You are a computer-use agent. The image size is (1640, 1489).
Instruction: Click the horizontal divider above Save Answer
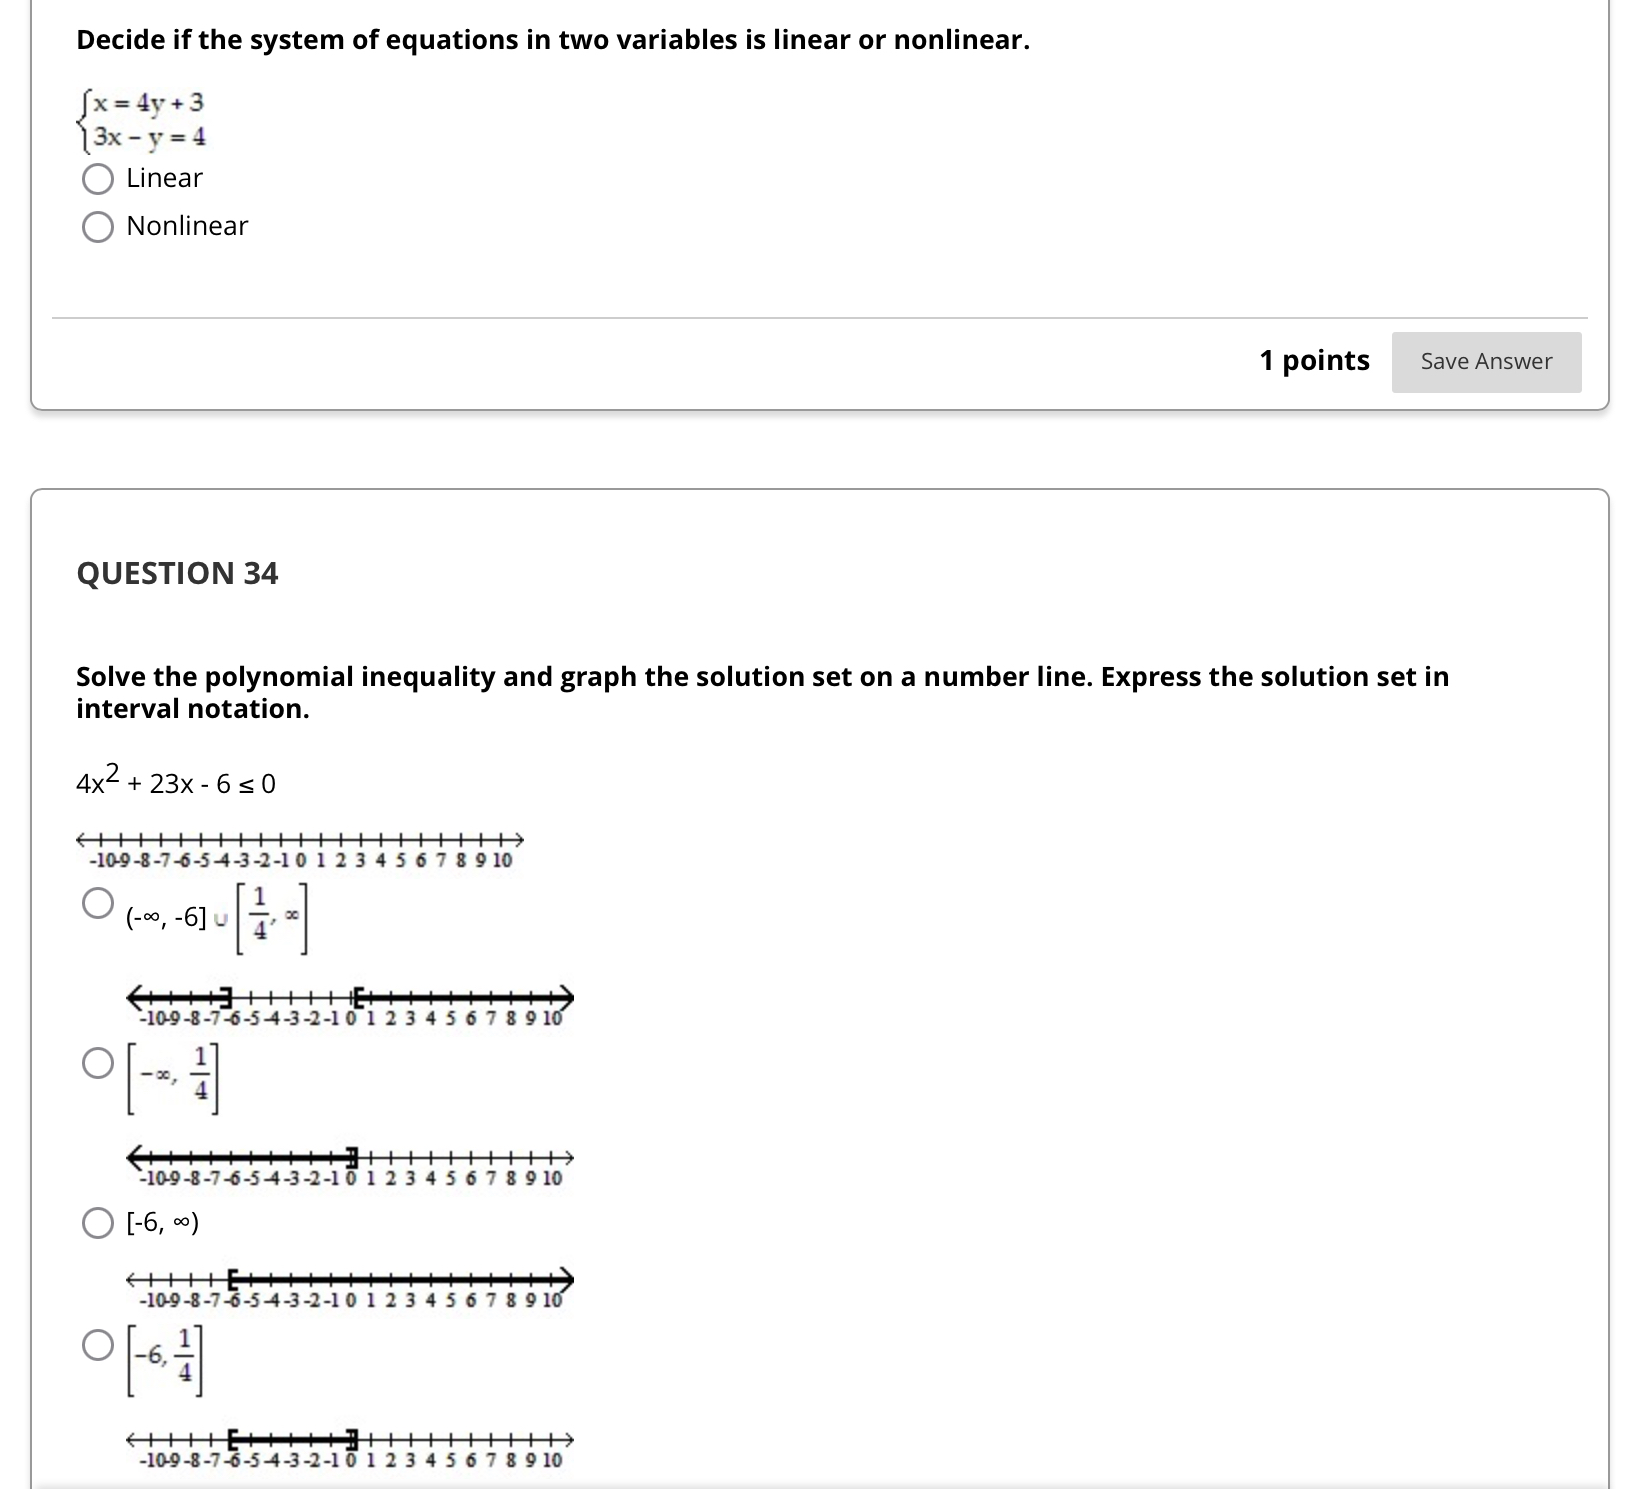820,312
